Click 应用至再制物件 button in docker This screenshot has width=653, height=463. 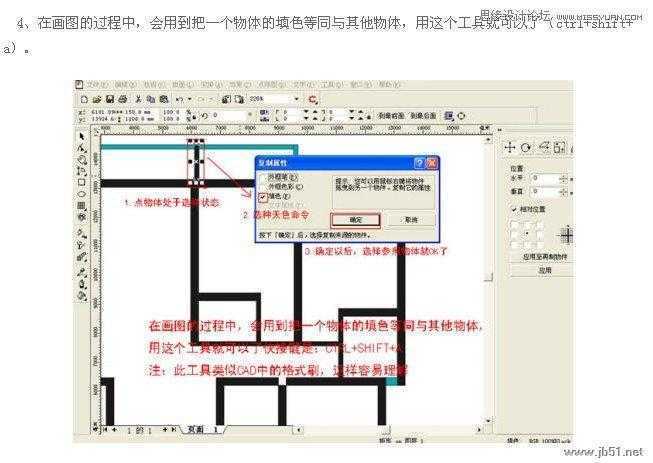(x=544, y=257)
